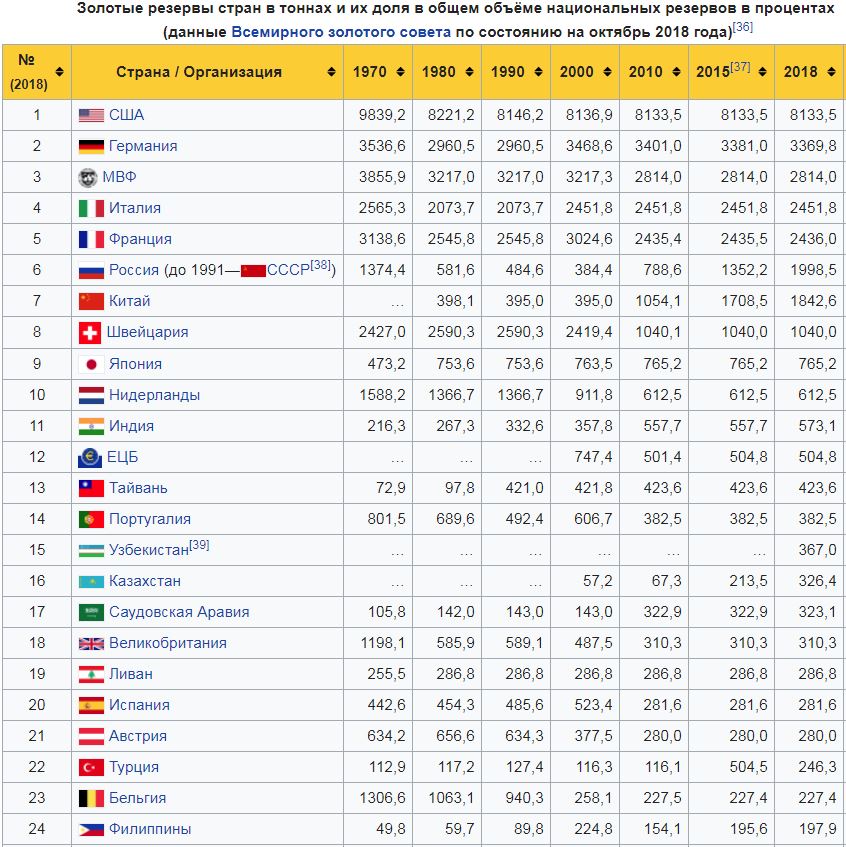Click the USA flag icon
This screenshot has width=846, height=847.
[91, 115]
